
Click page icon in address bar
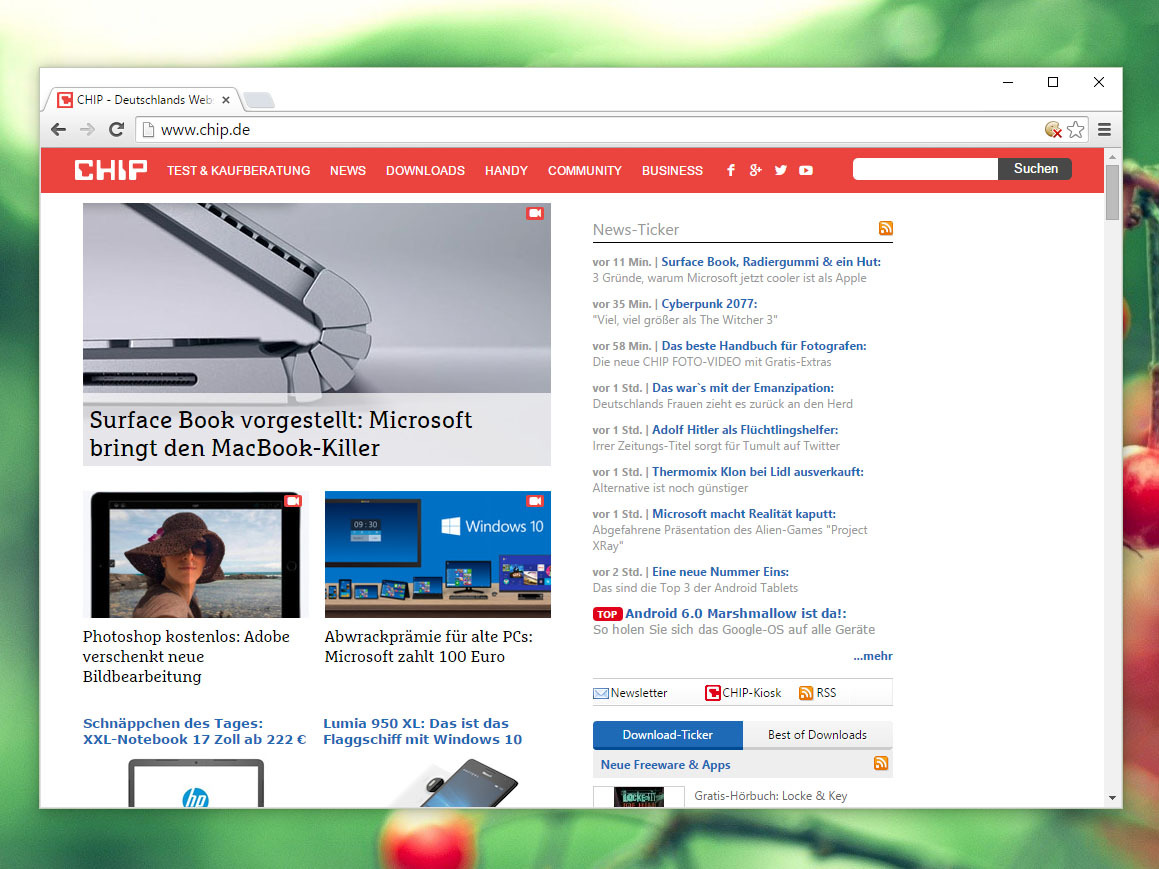(148, 130)
